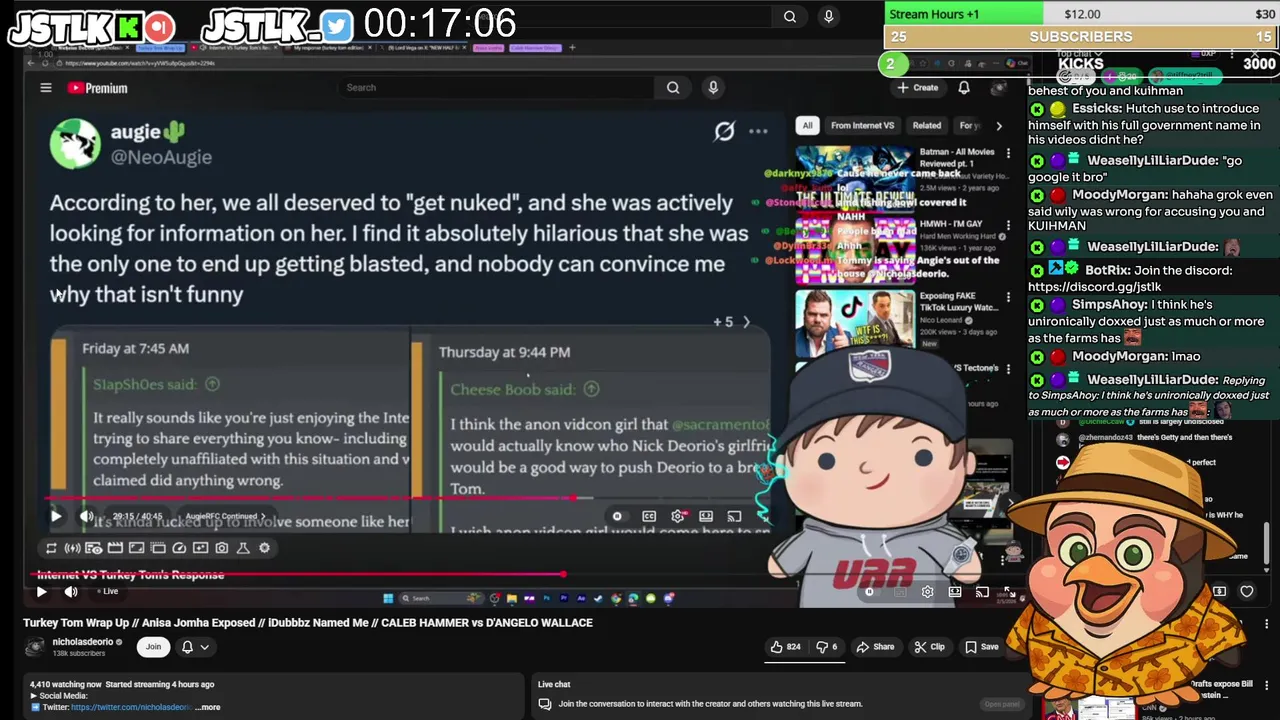
Task: Click the broadcast waves icon in the enhancer toolbar
Action: (72, 548)
